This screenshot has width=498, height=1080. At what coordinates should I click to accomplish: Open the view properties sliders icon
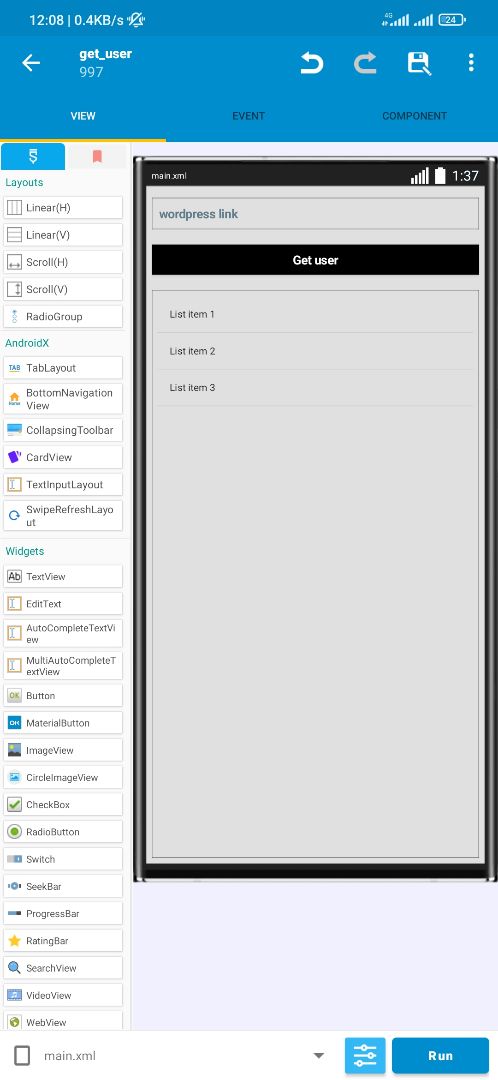[x=365, y=1055]
